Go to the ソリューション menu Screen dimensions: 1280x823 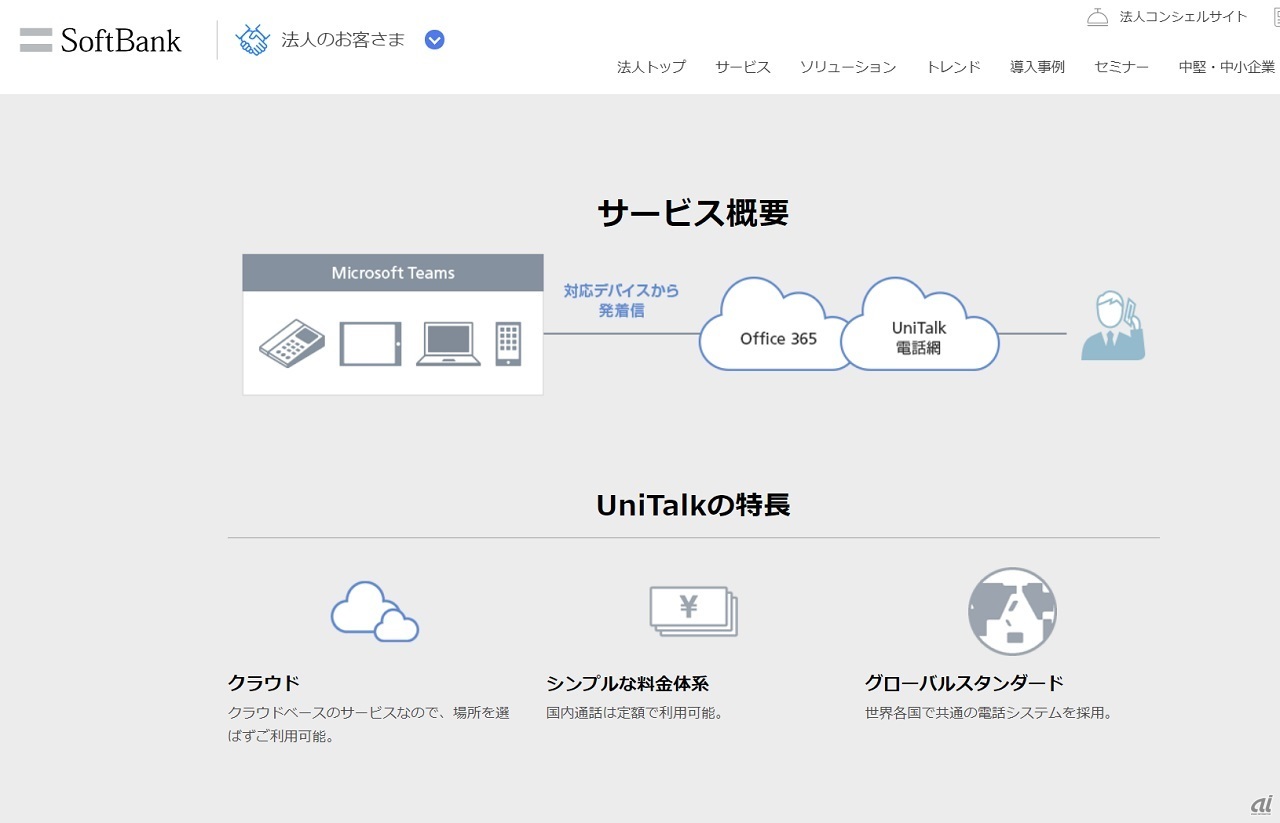(x=847, y=67)
